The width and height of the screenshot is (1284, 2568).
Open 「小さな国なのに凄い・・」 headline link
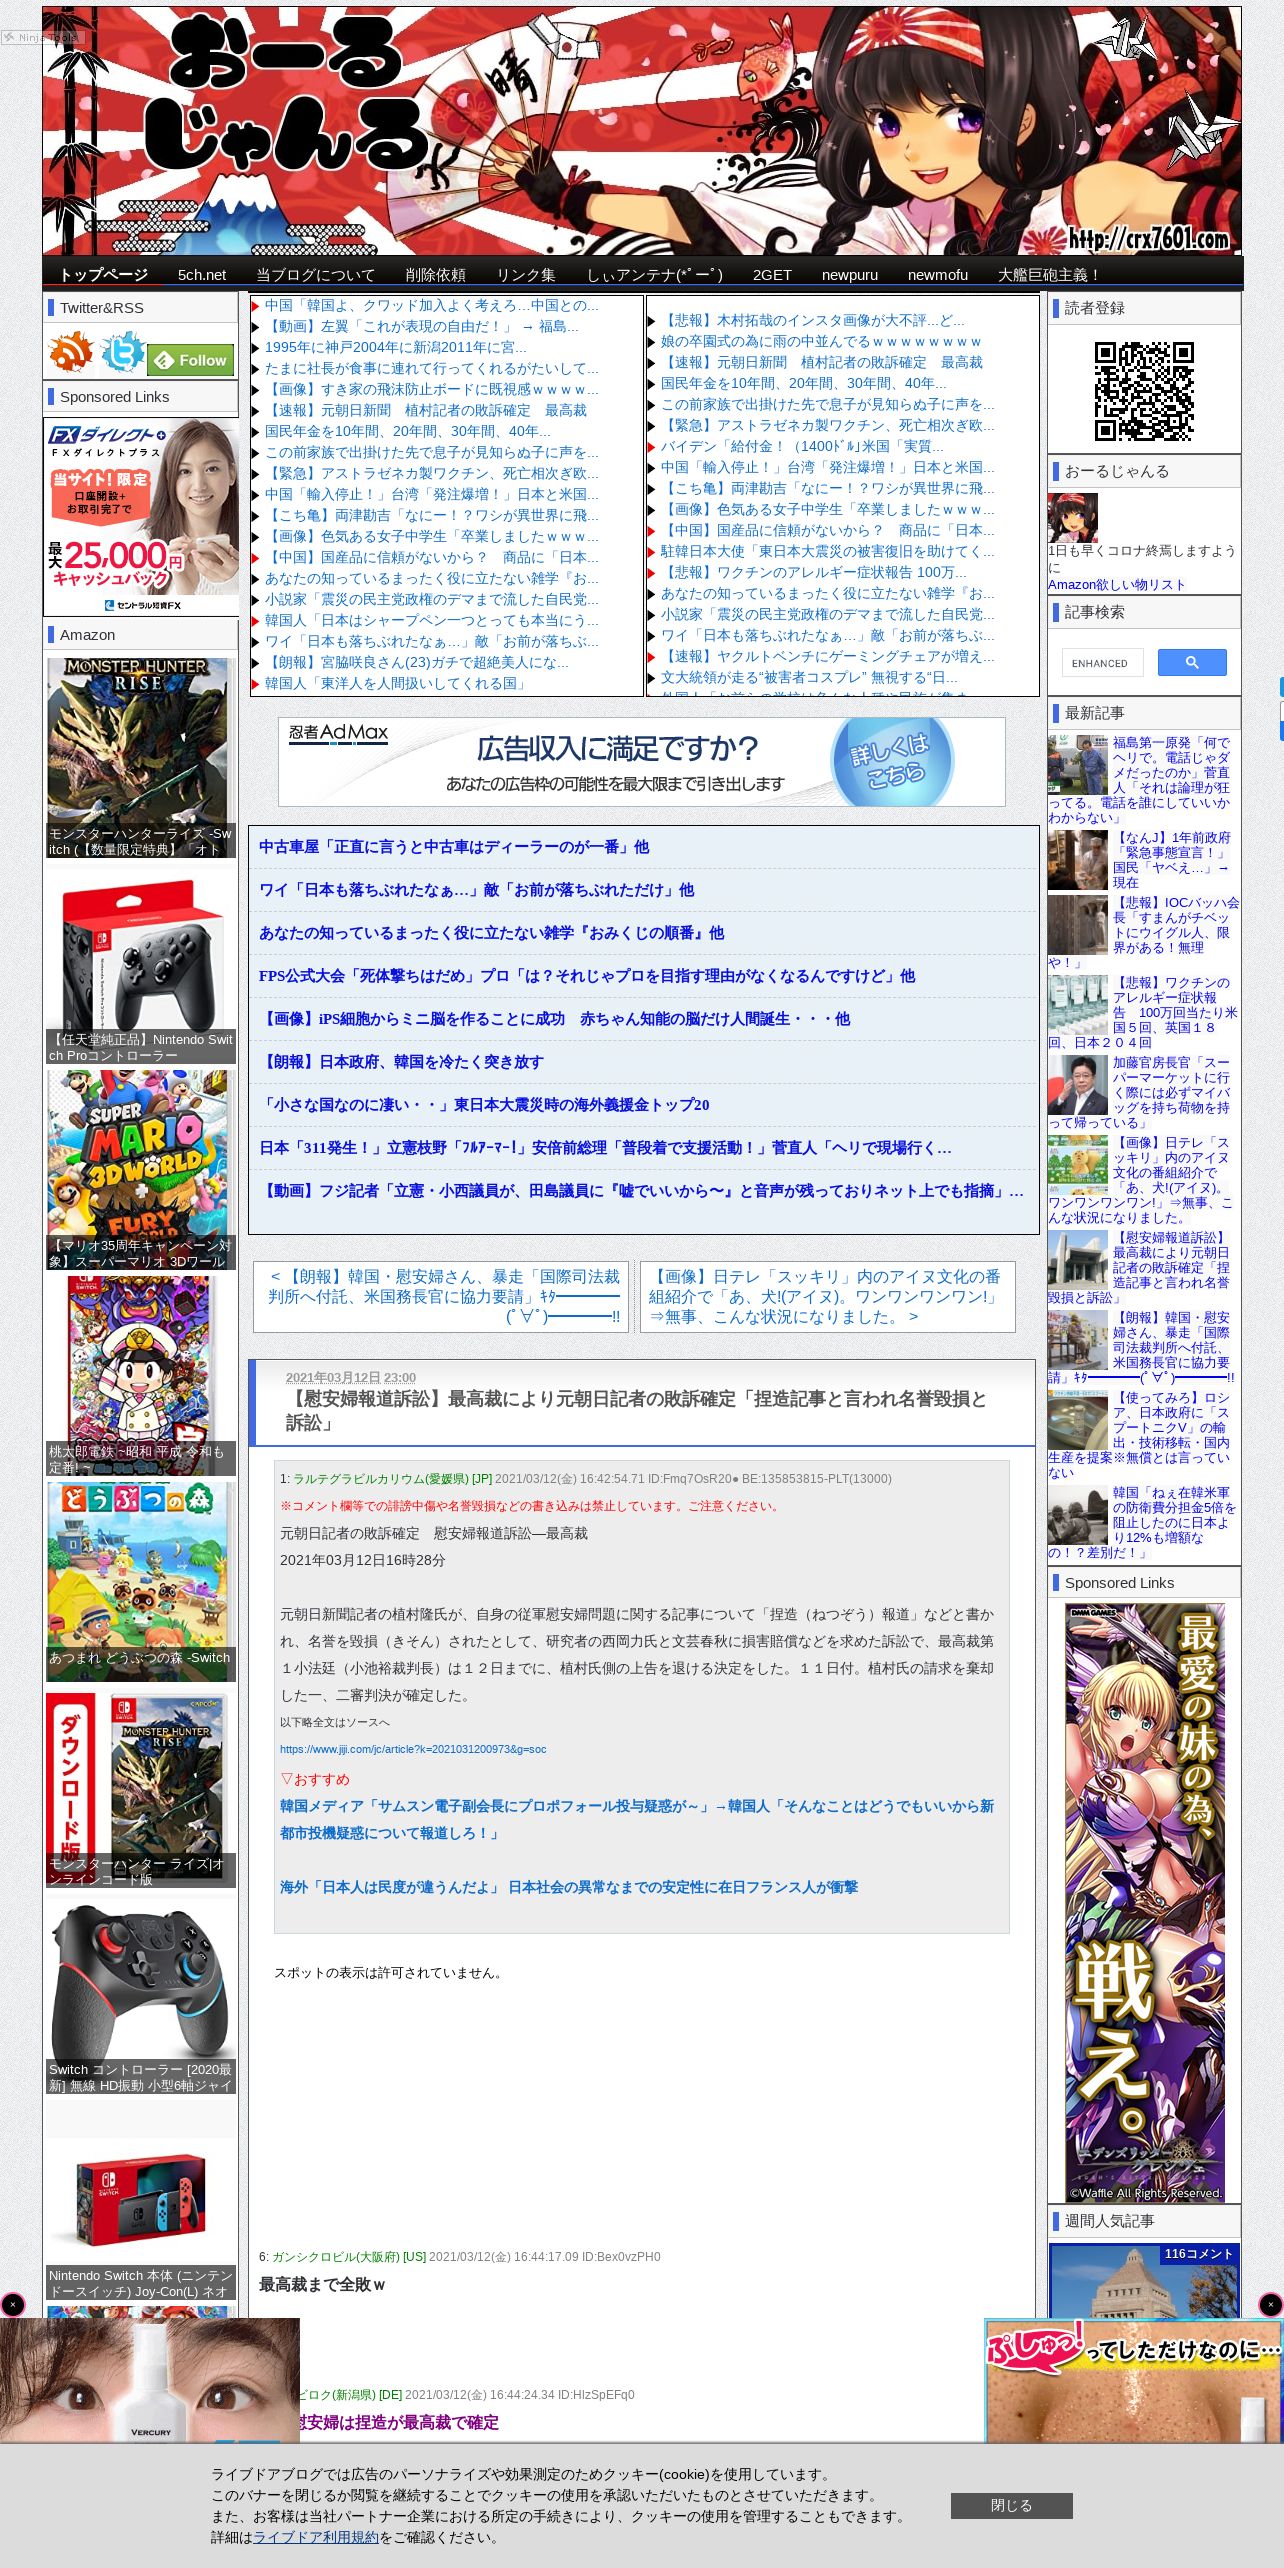point(484,1105)
